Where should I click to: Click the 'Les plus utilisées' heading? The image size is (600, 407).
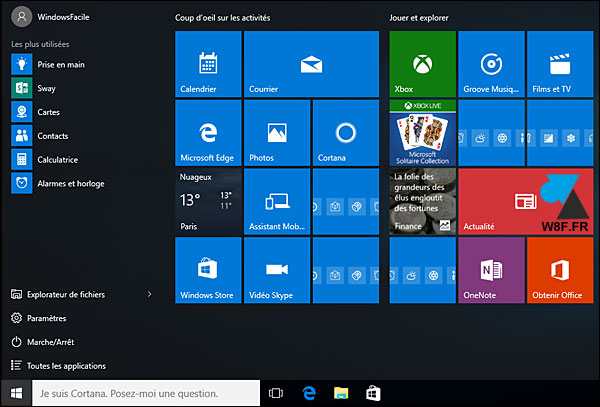click(40, 44)
